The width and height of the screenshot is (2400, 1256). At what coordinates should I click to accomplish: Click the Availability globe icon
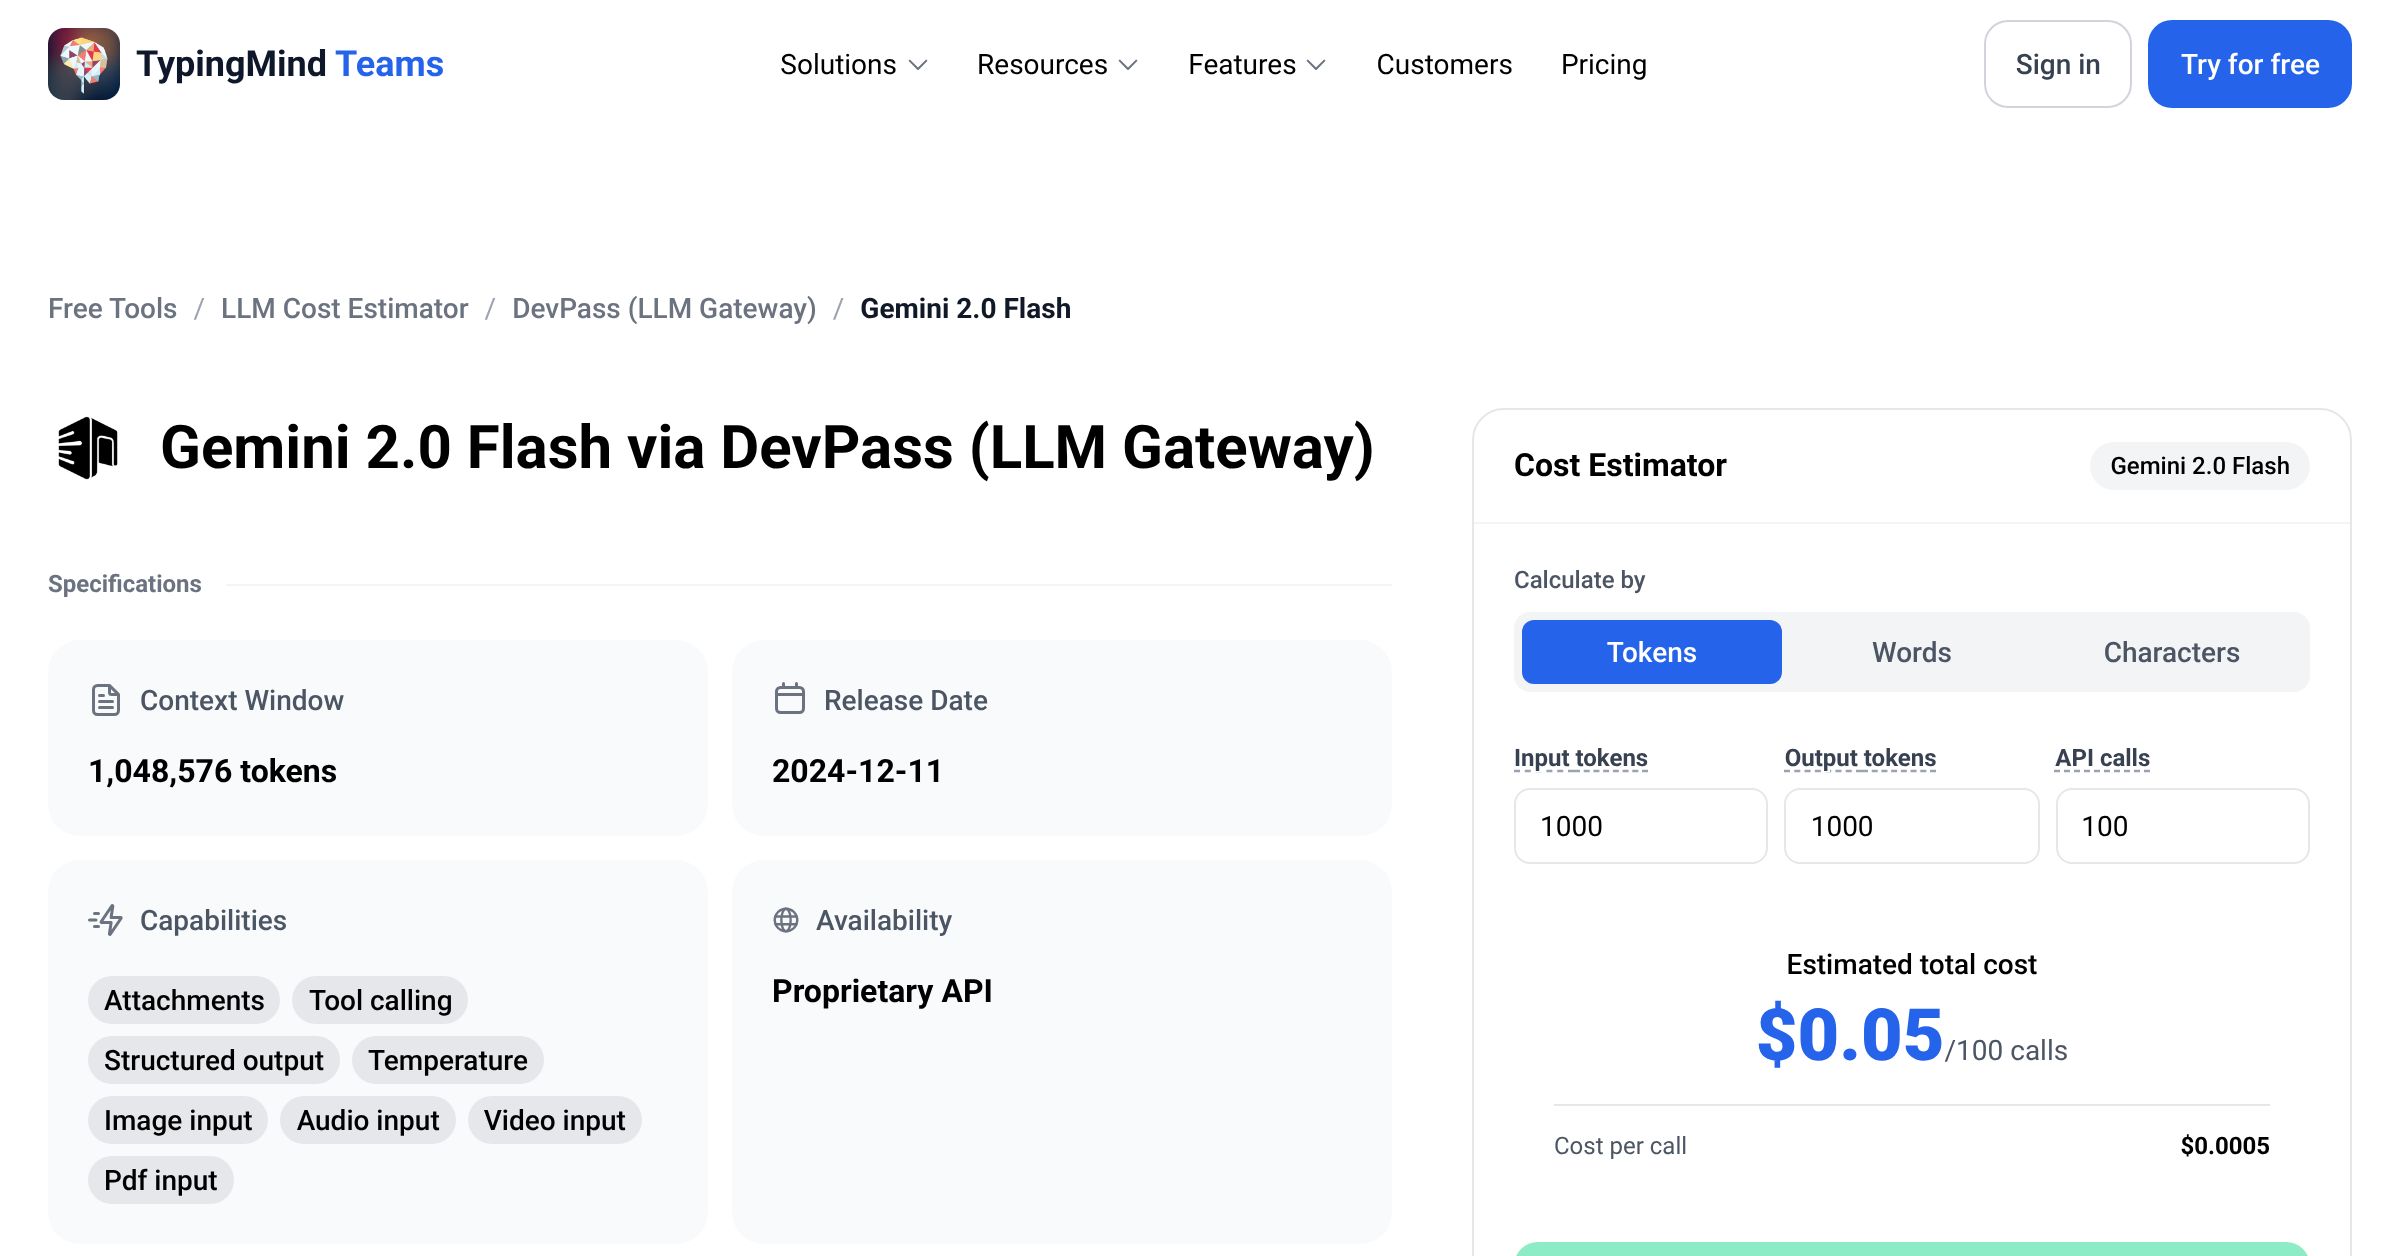point(786,920)
